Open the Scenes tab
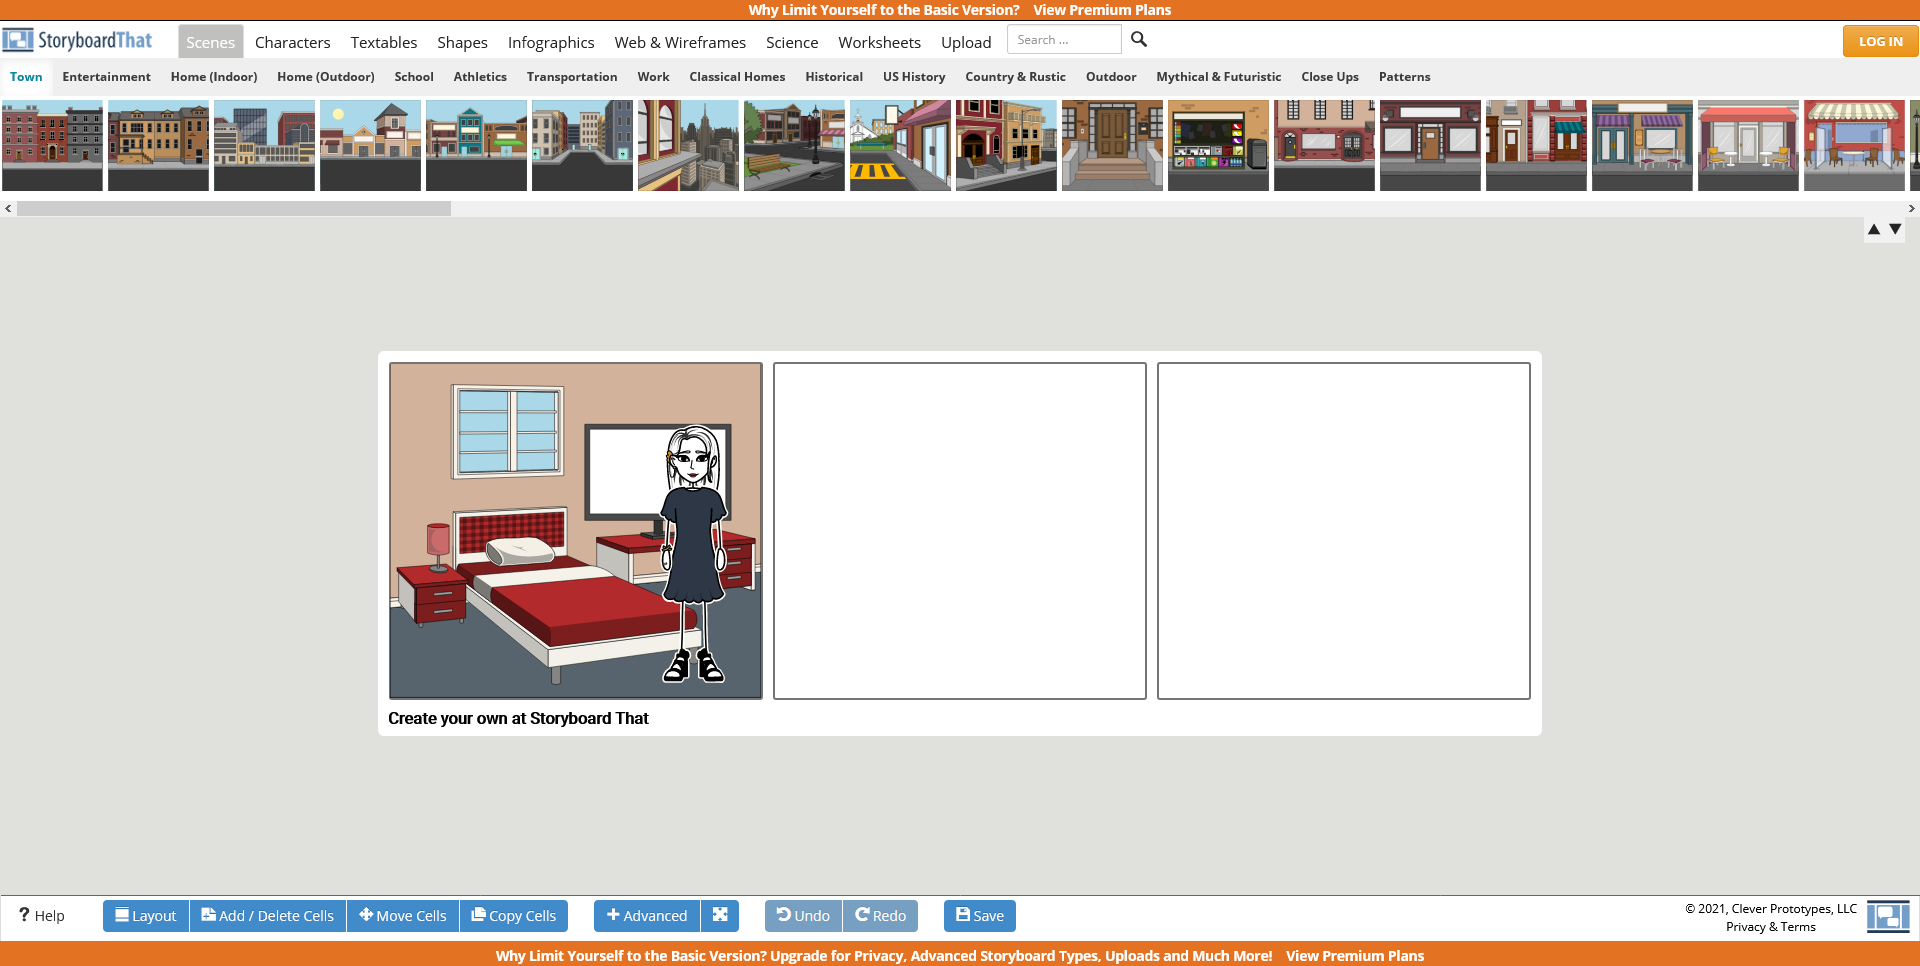1920x966 pixels. pyautogui.click(x=210, y=42)
